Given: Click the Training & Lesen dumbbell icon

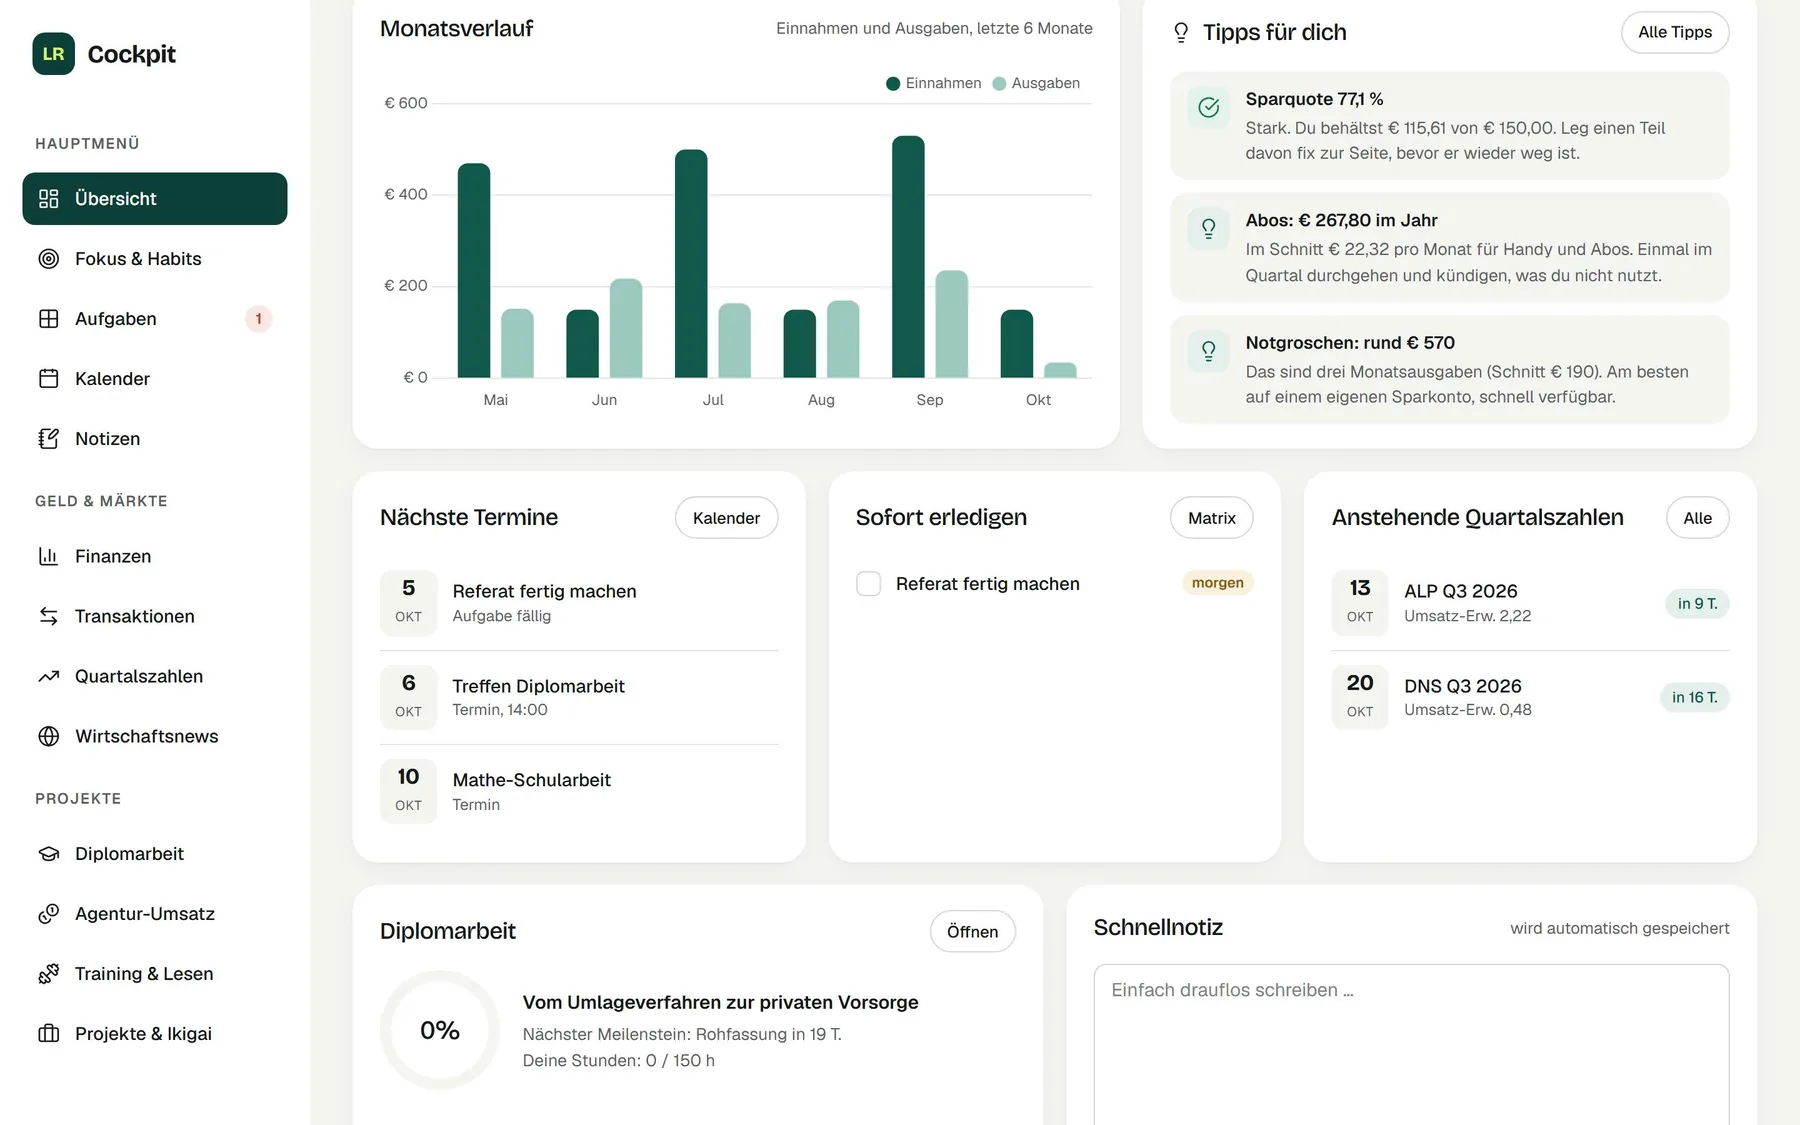Looking at the screenshot, I should point(49,974).
